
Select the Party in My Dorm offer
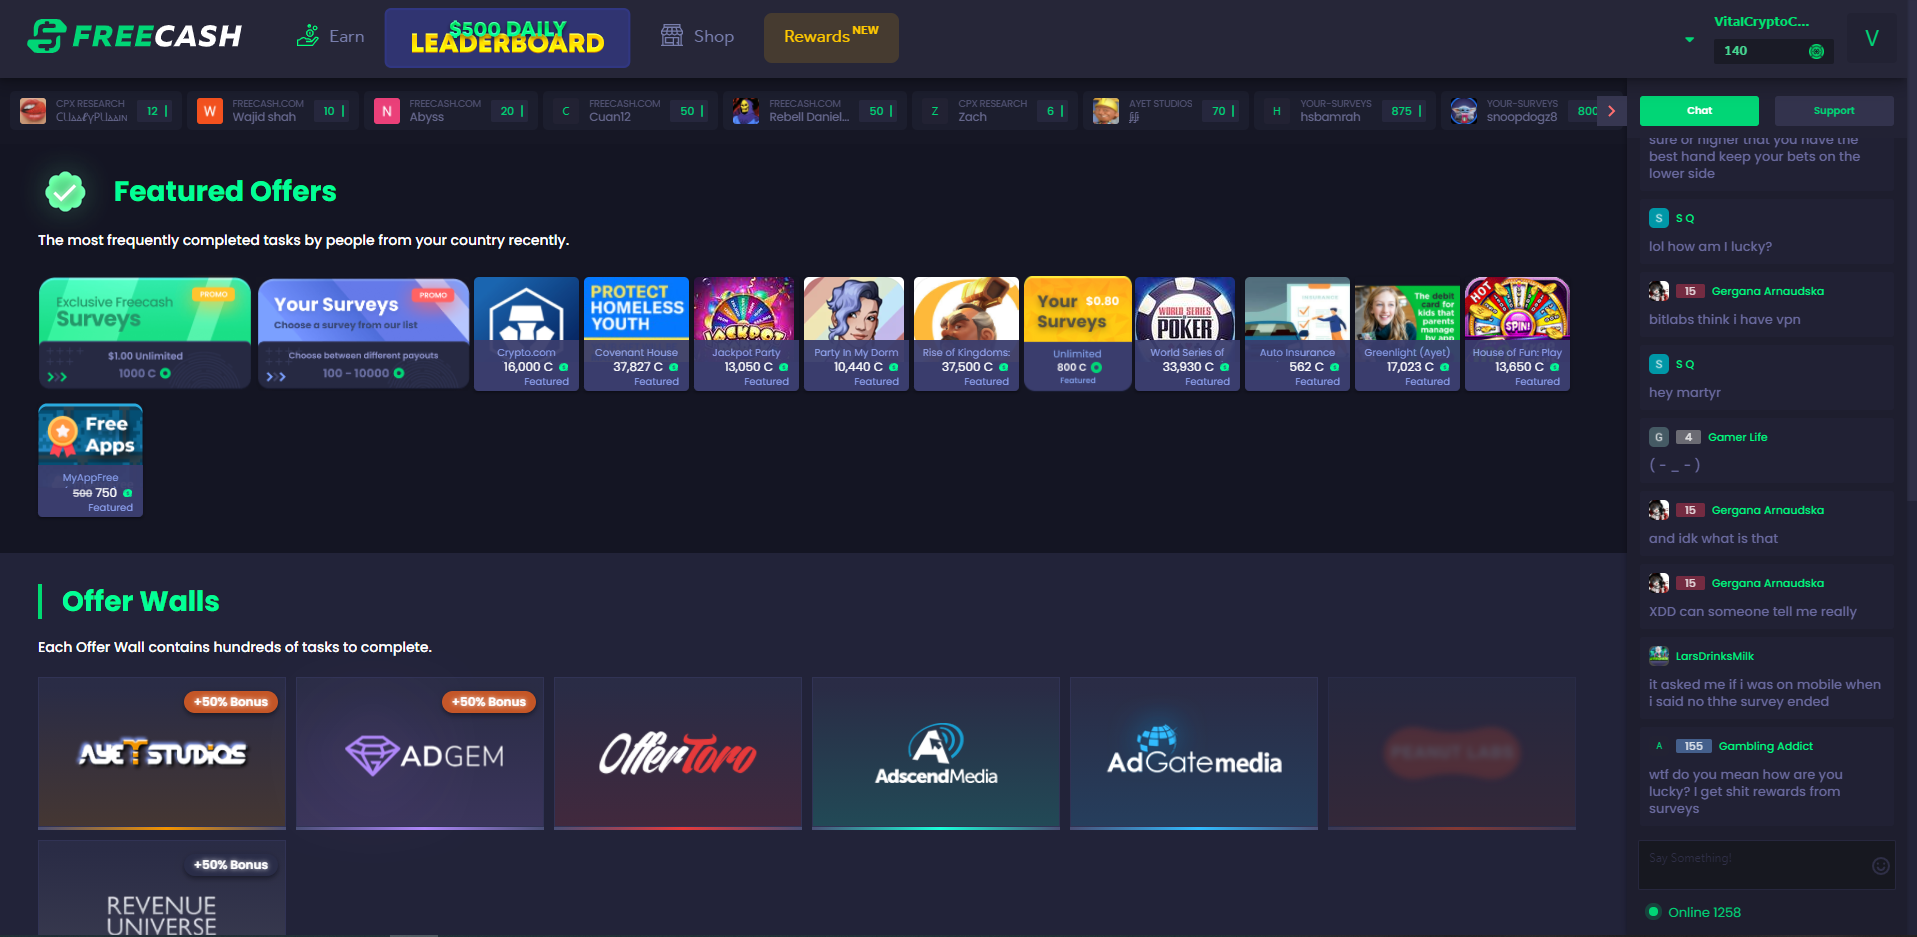(856, 334)
